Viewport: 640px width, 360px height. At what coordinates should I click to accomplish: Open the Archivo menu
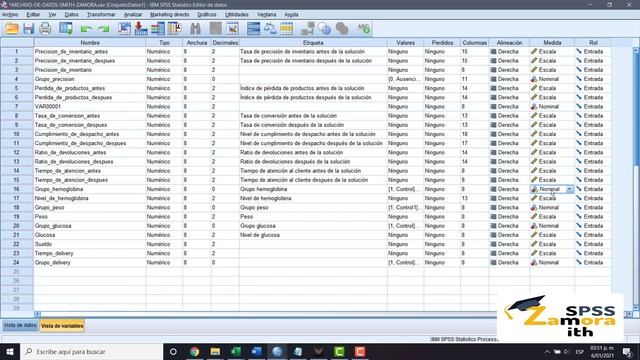click(x=10, y=15)
